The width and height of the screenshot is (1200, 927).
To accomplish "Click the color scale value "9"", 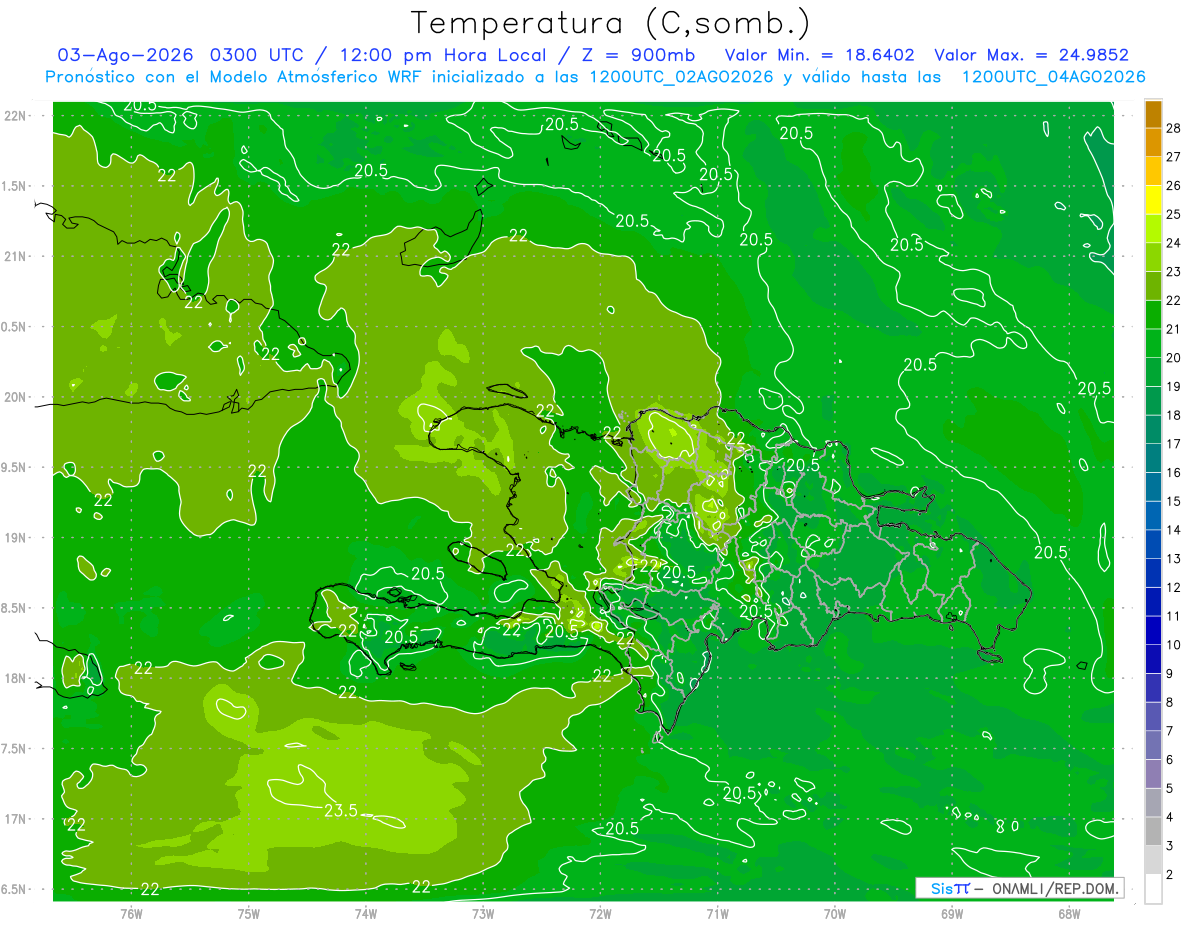I will click(x=1170, y=674).
